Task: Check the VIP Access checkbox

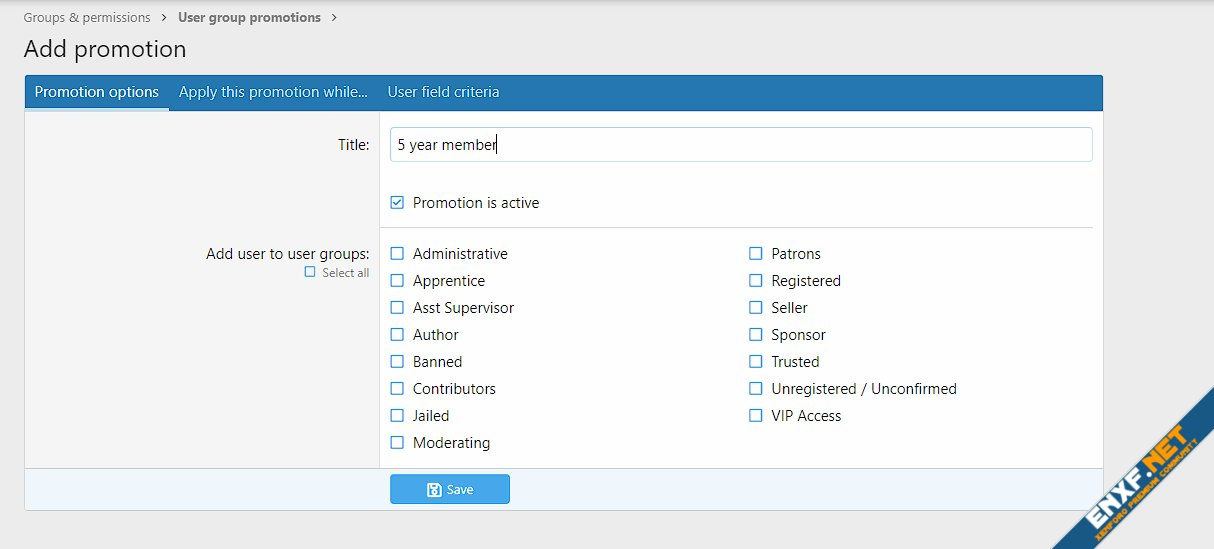Action: click(x=756, y=416)
